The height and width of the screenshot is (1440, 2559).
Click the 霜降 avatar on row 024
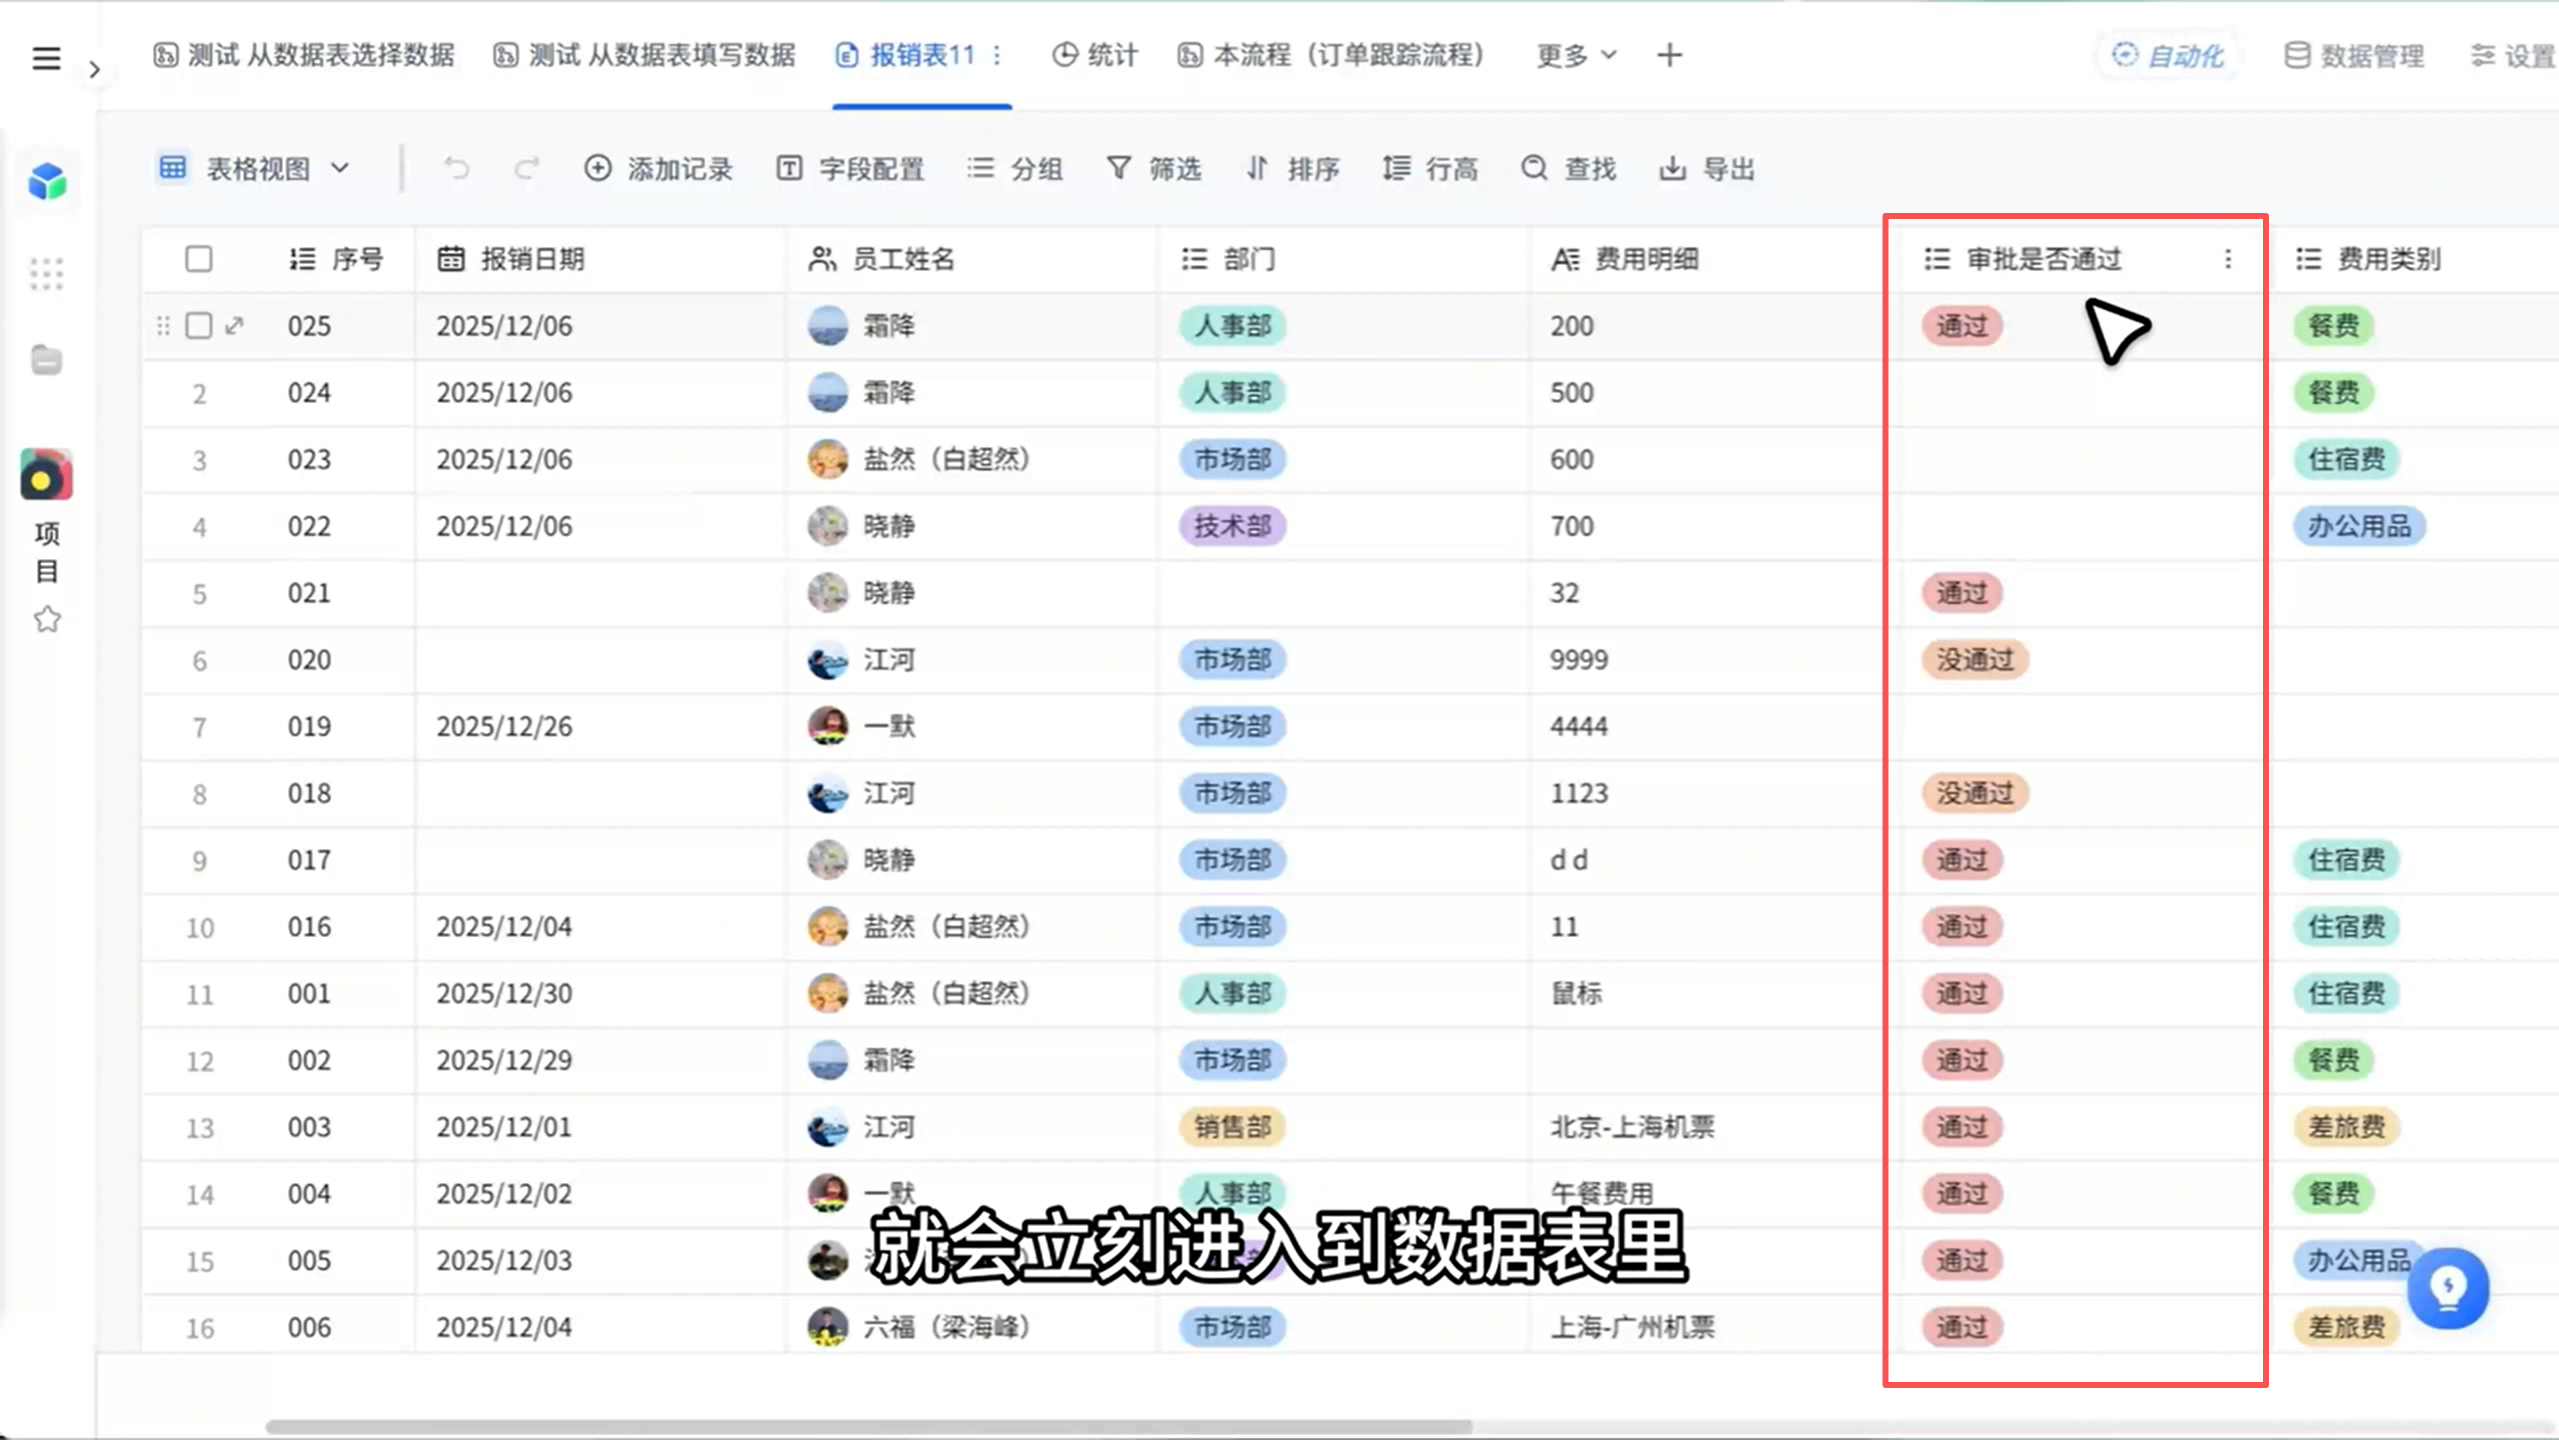point(828,393)
